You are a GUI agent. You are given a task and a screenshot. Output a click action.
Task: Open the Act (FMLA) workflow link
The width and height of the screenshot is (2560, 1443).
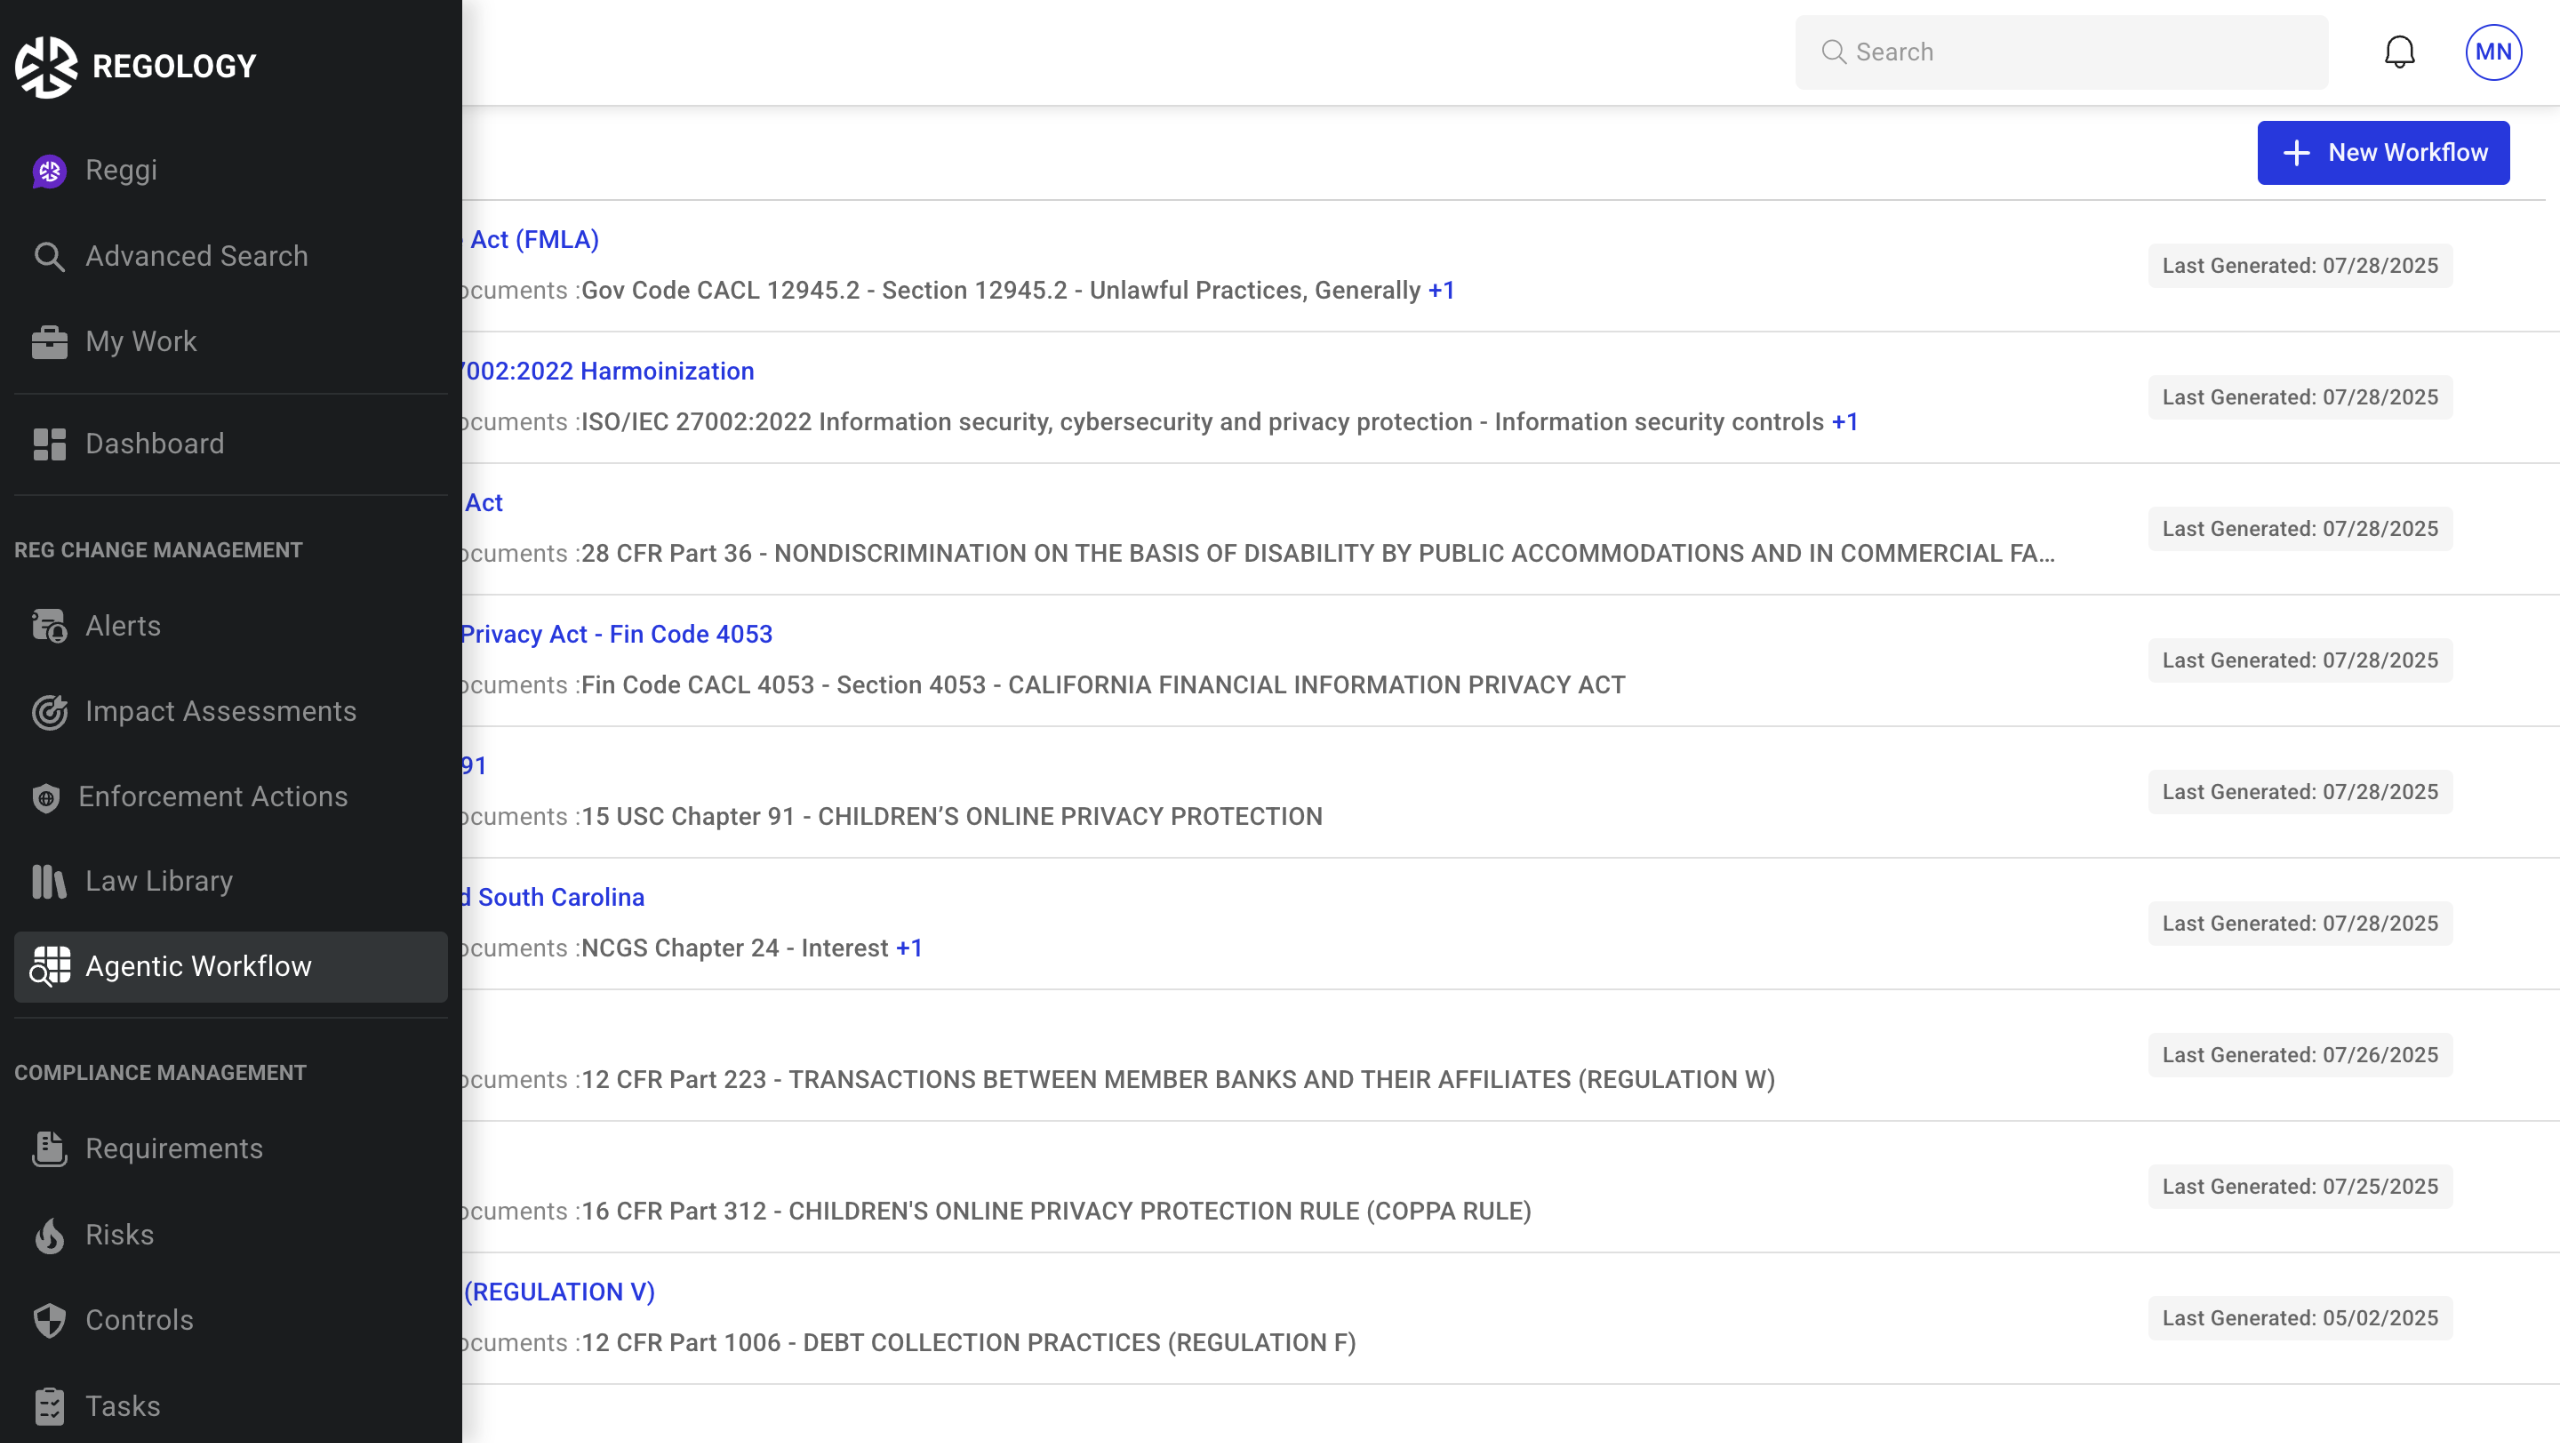coord(534,239)
